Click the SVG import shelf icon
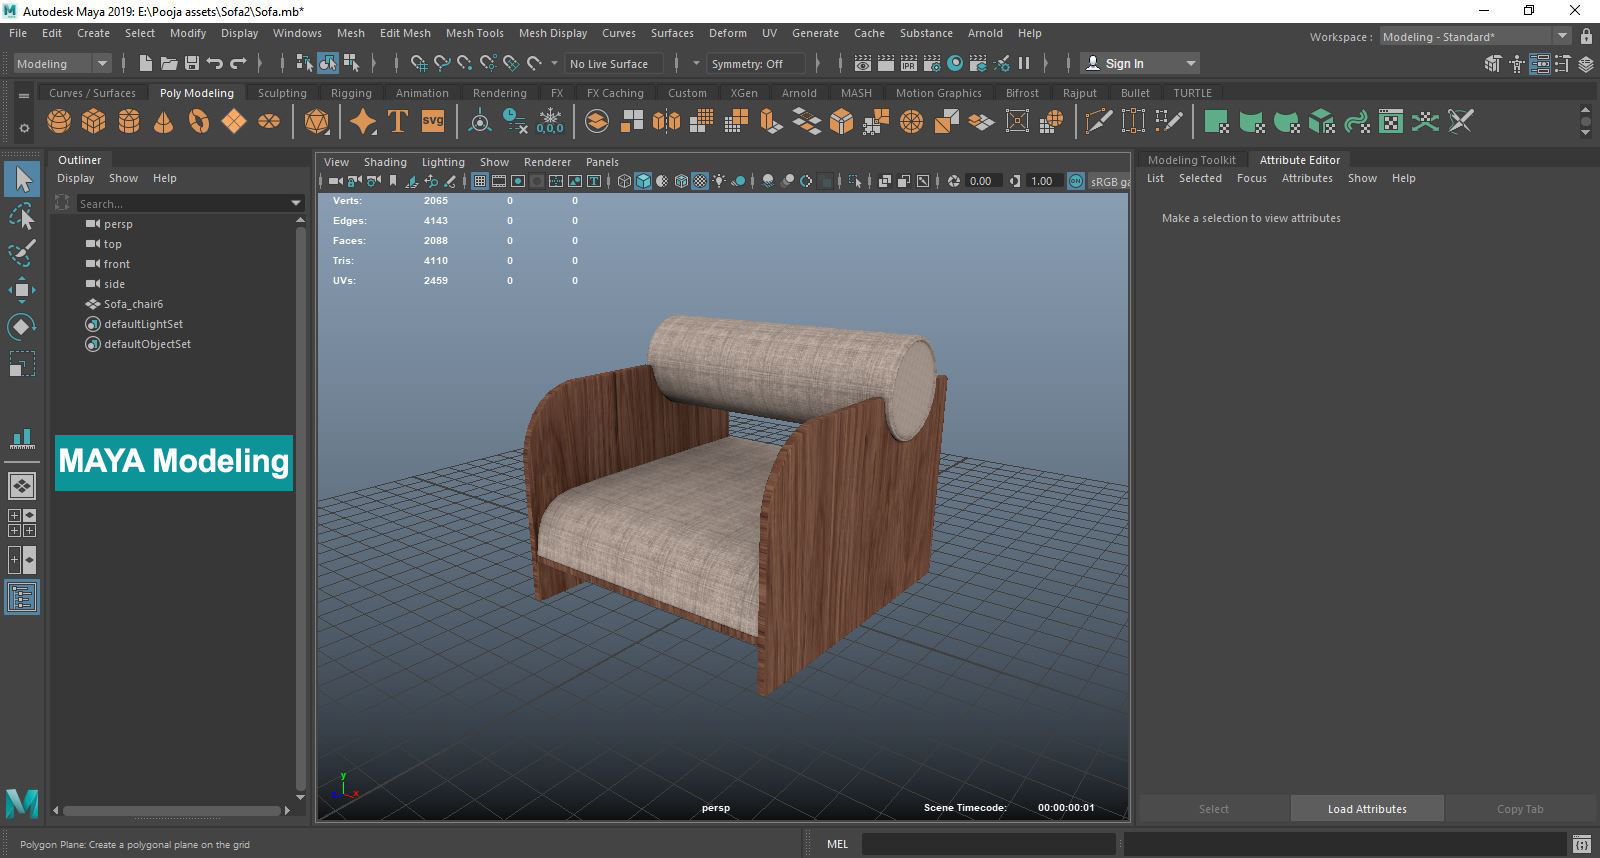The height and width of the screenshot is (858, 1600). (433, 122)
